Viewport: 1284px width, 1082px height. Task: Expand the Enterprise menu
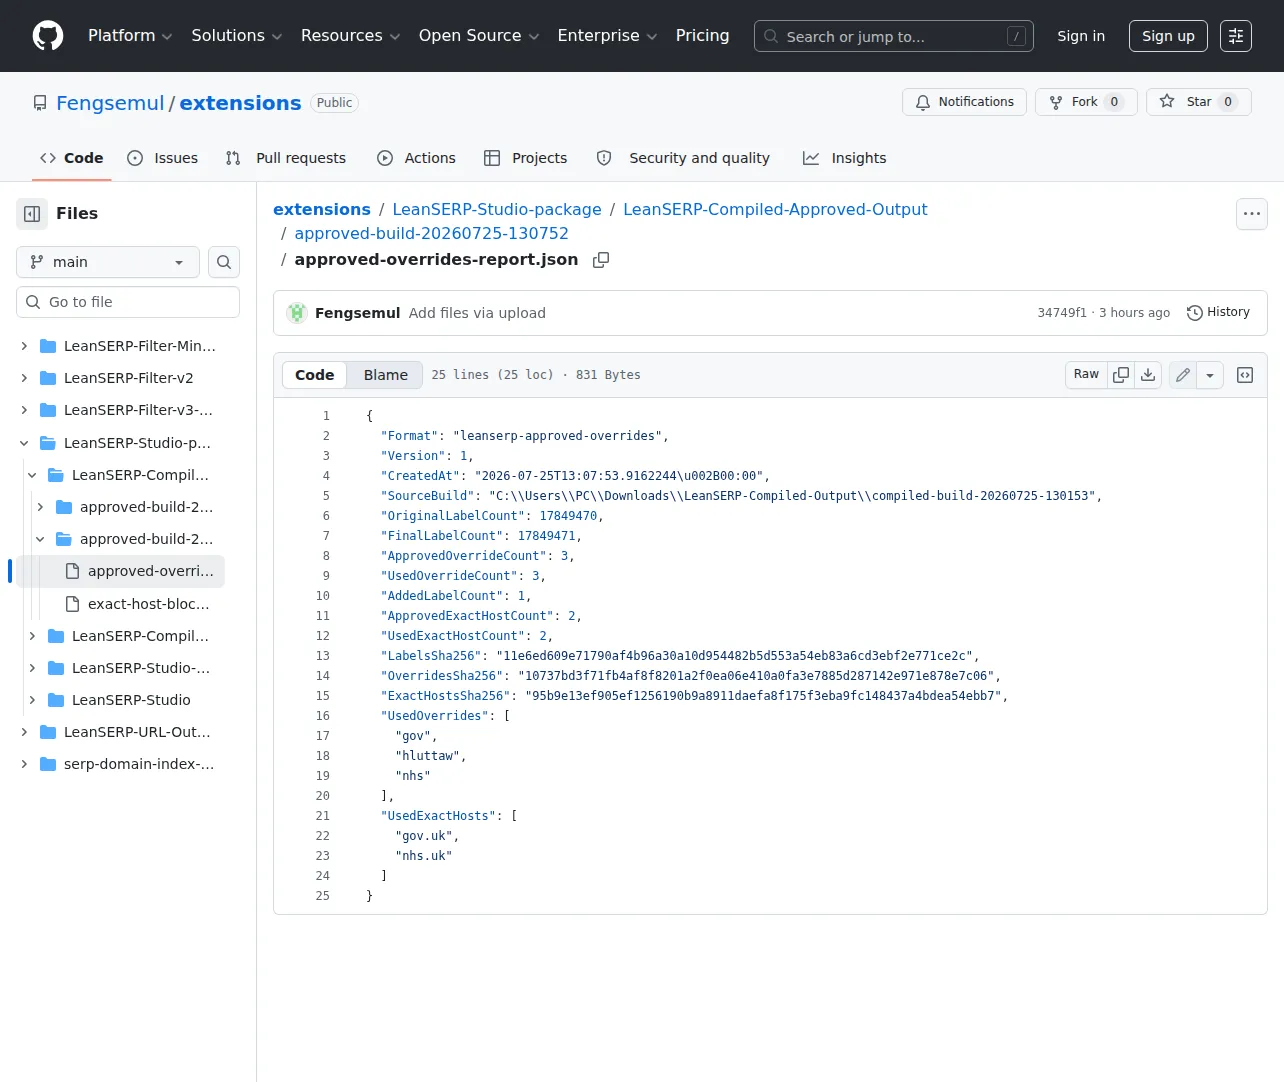[607, 36]
